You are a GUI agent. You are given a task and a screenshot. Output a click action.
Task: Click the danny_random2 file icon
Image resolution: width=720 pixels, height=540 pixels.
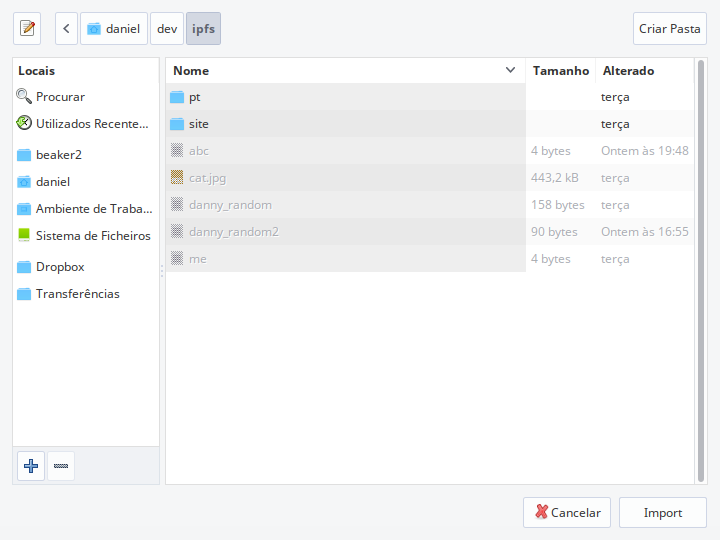coord(177,231)
